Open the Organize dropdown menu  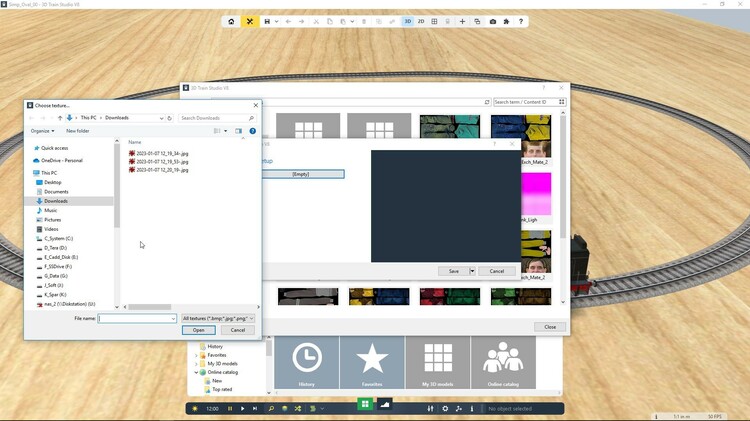coord(42,131)
